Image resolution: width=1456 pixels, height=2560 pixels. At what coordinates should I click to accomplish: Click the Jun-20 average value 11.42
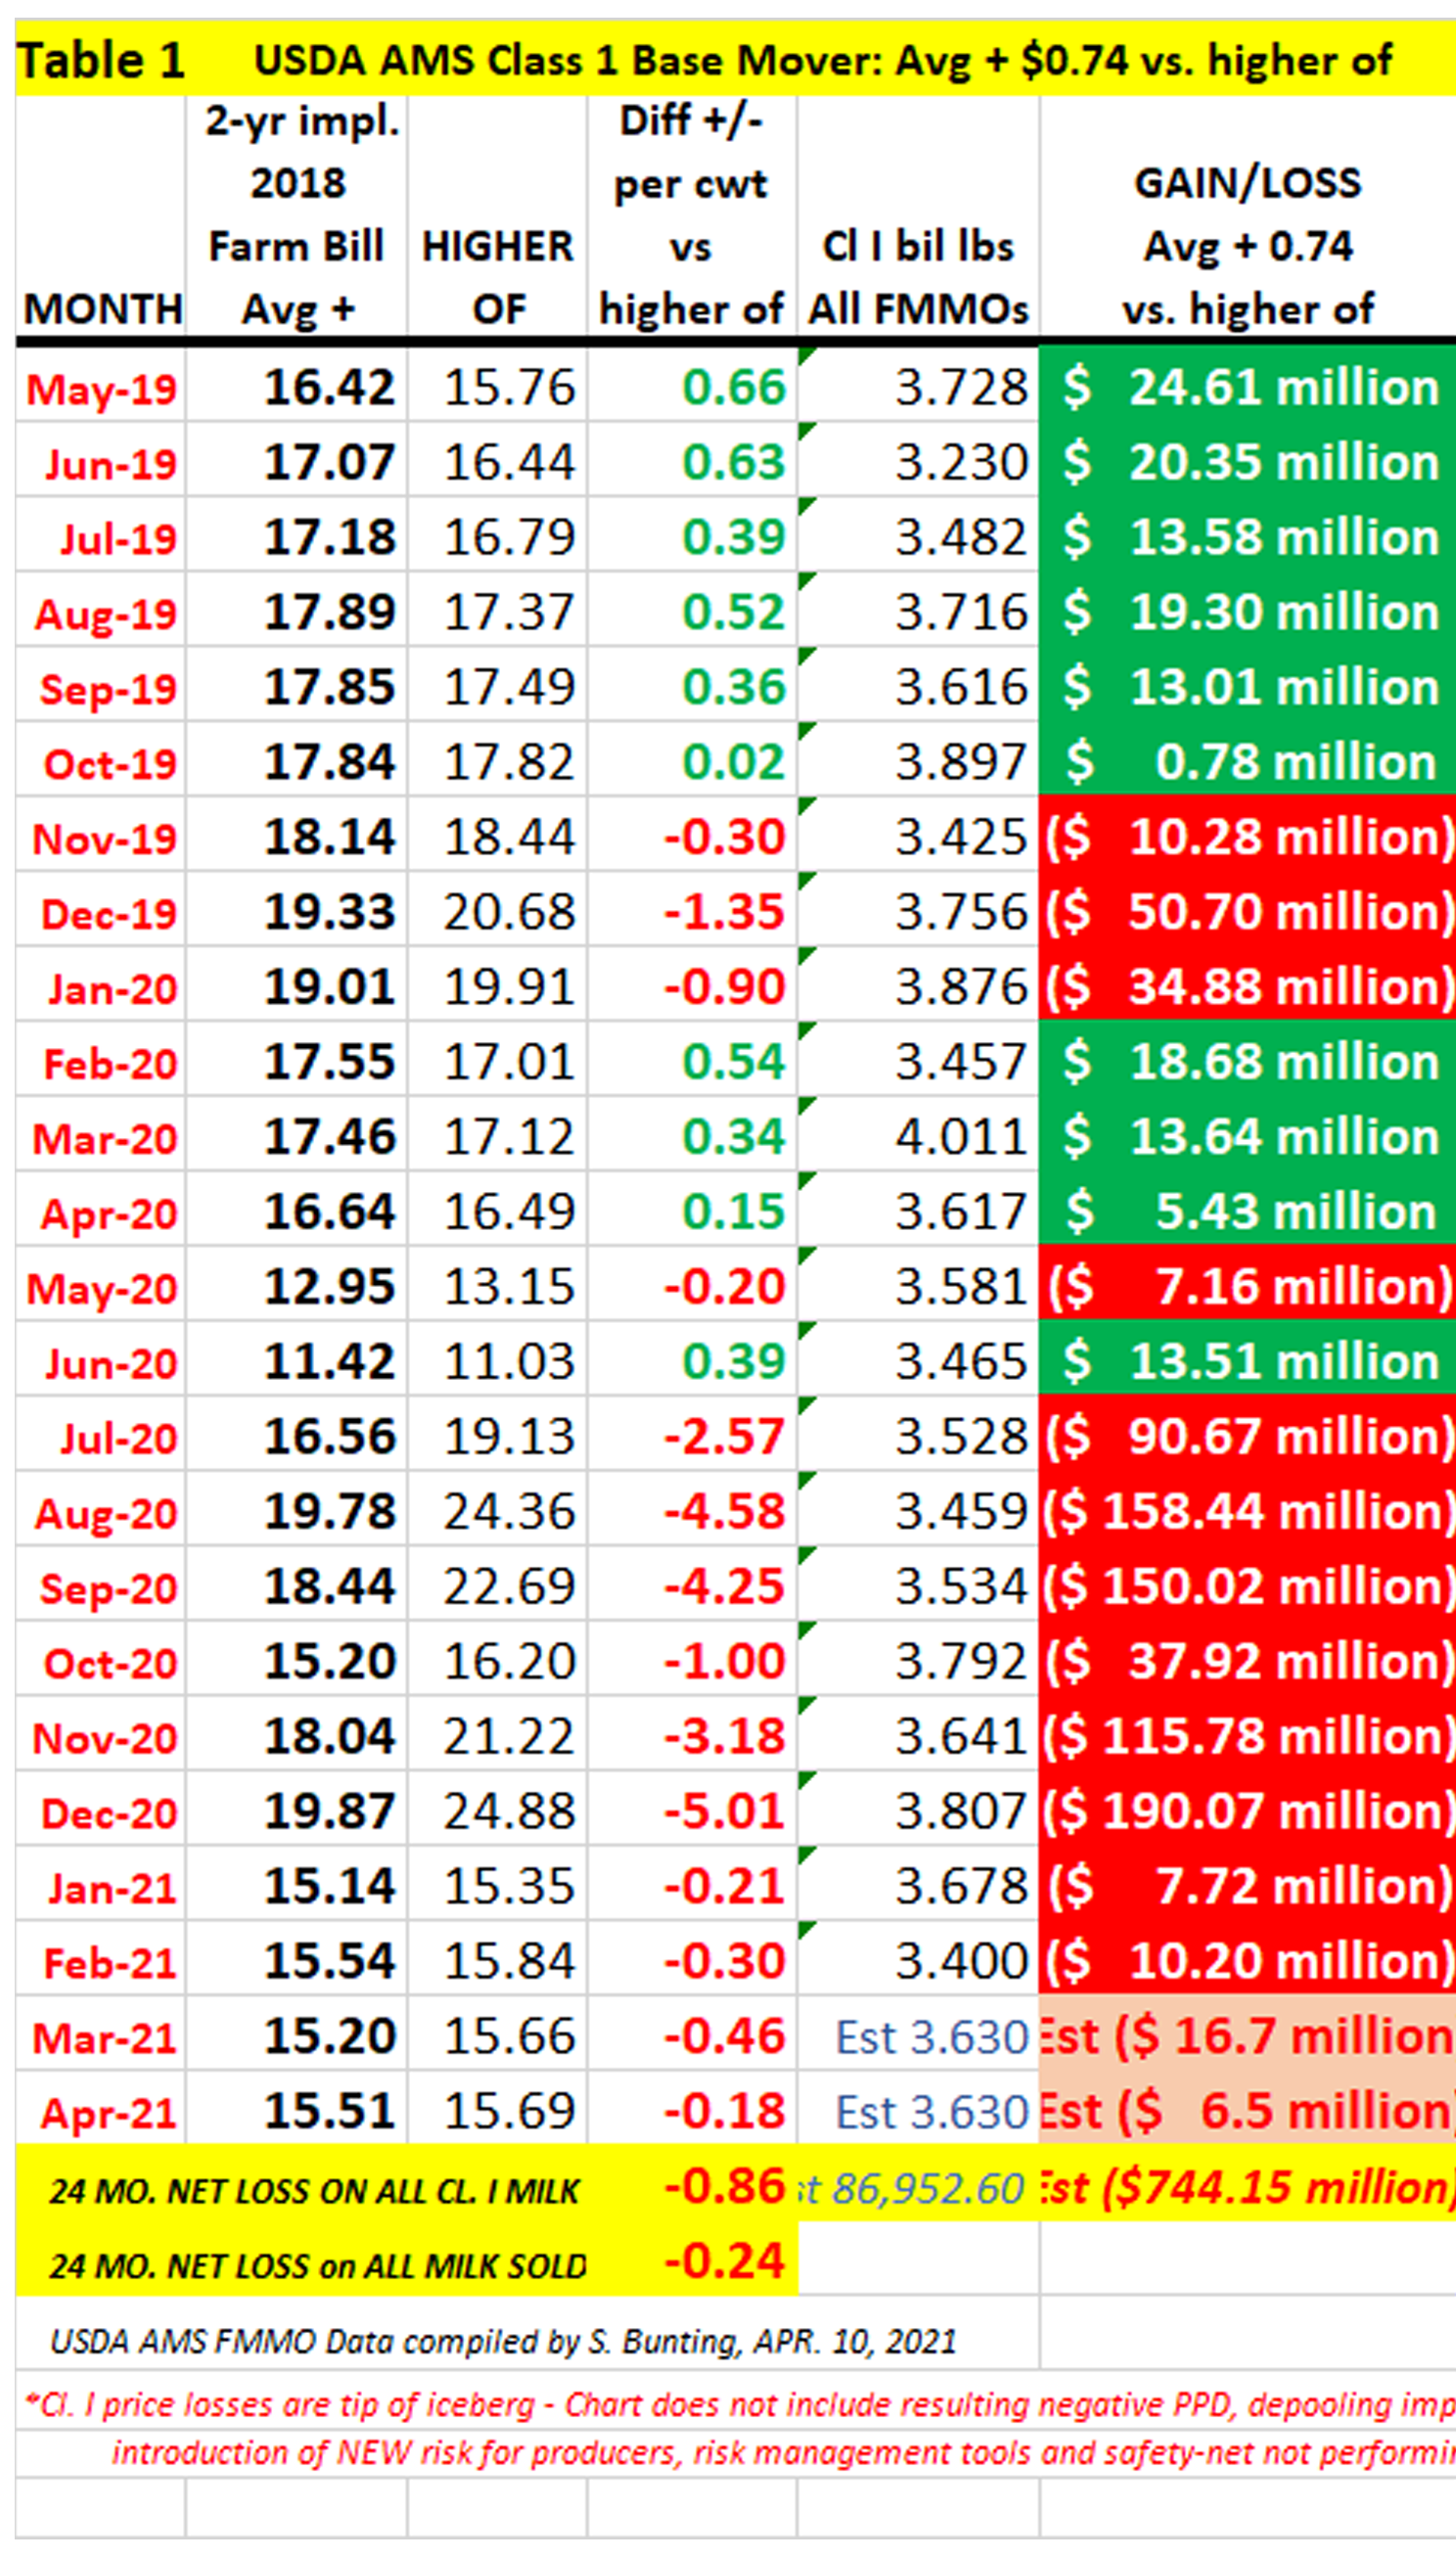(x=328, y=1362)
